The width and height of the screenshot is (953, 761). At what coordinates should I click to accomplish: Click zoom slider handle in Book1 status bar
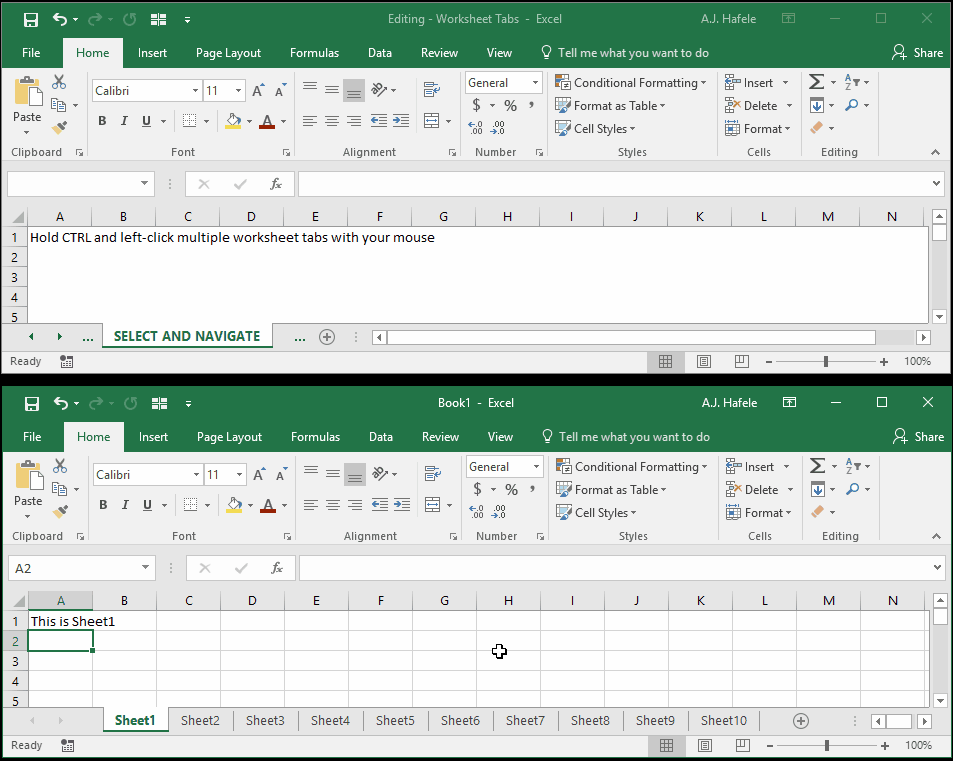[x=827, y=745]
